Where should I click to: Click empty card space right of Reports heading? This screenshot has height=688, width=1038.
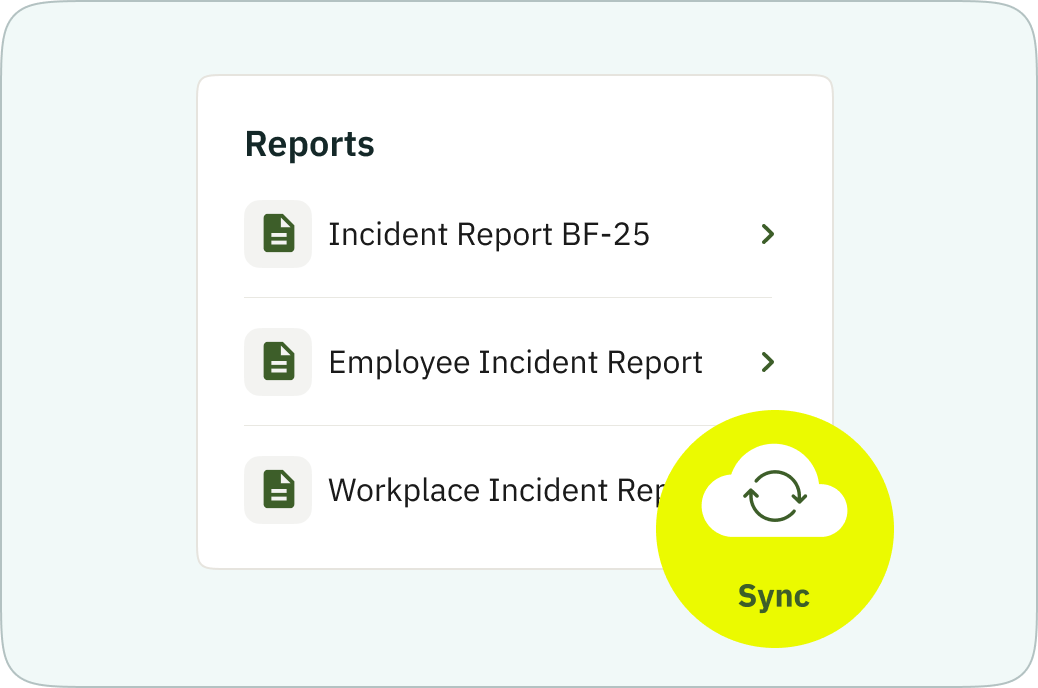click(x=600, y=144)
